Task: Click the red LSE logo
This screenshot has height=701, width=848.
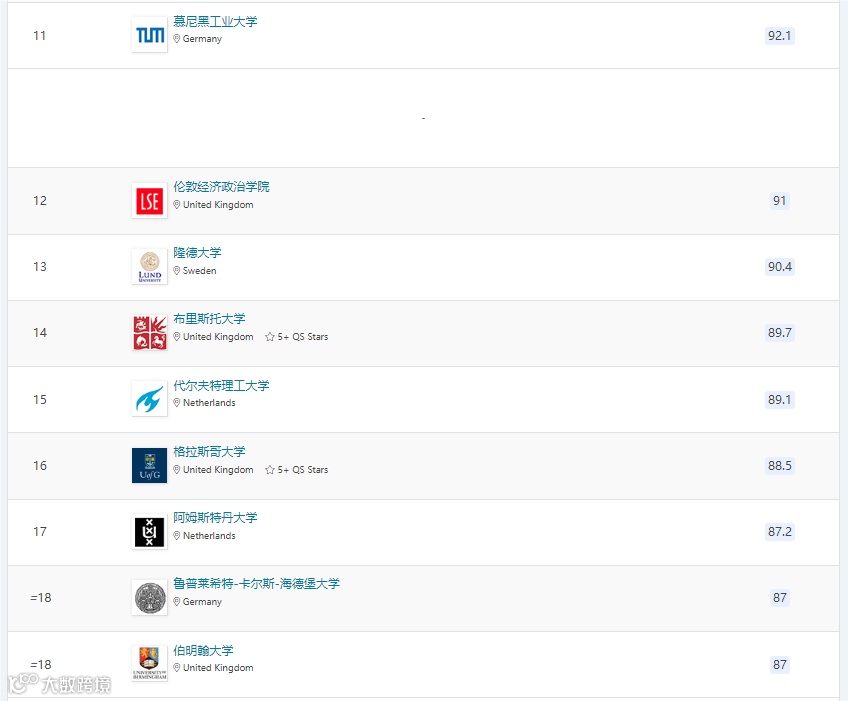Action: [x=148, y=200]
